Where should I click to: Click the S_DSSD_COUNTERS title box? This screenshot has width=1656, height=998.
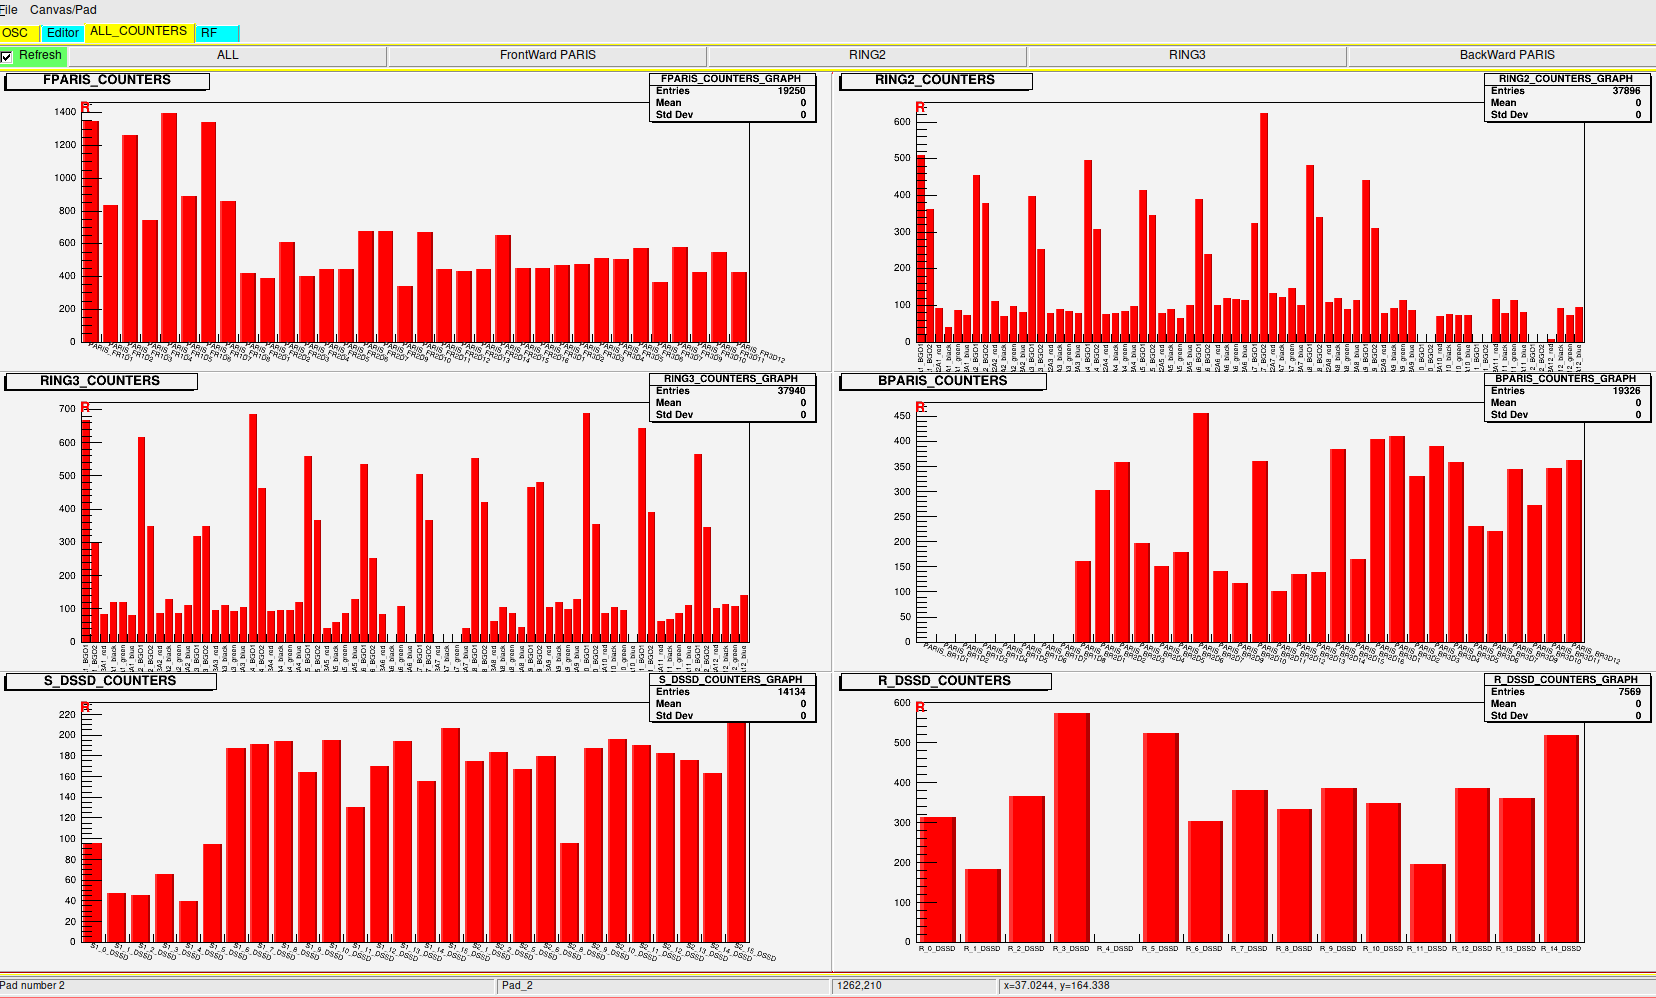click(110, 681)
